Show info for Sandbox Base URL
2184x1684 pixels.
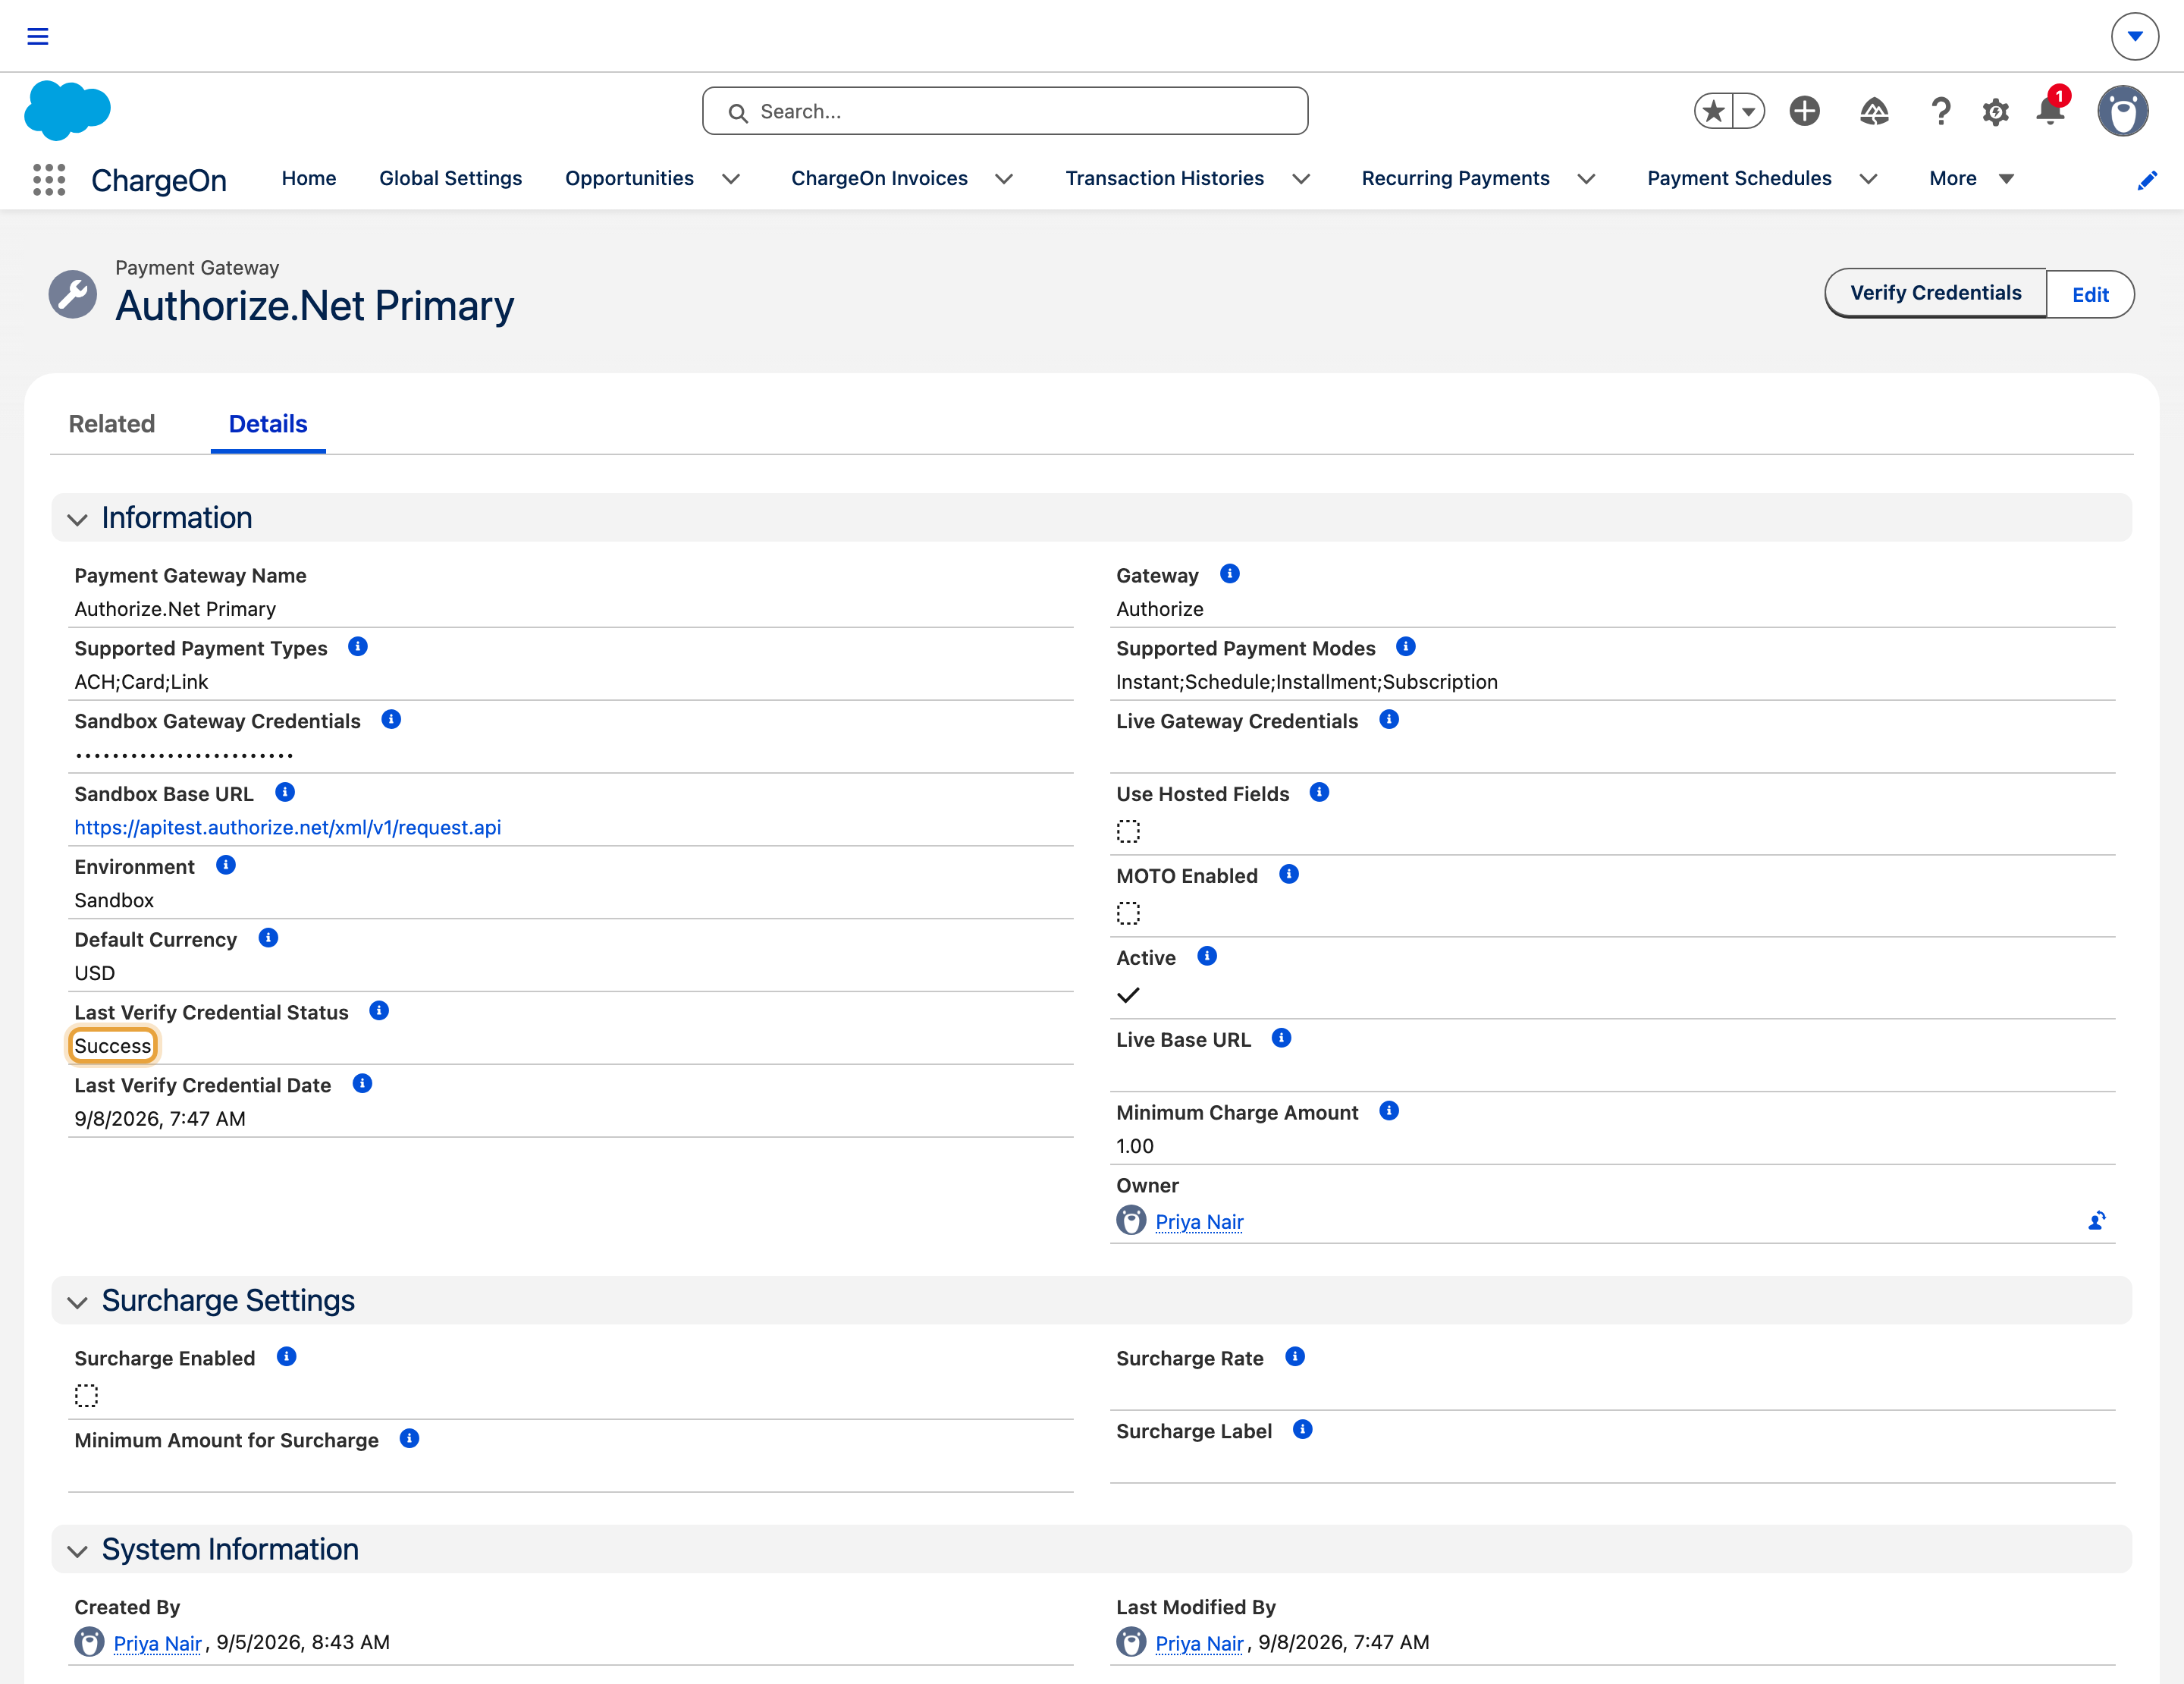click(285, 793)
